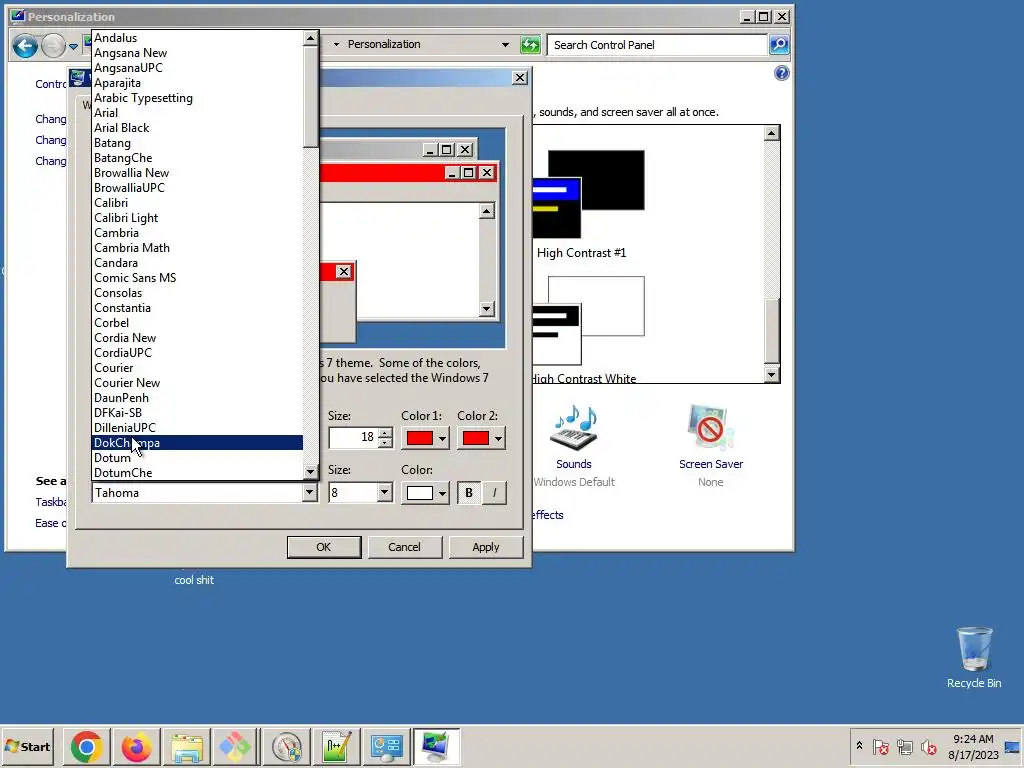Click Apply in the color dialog

pyautogui.click(x=485, y=547)
